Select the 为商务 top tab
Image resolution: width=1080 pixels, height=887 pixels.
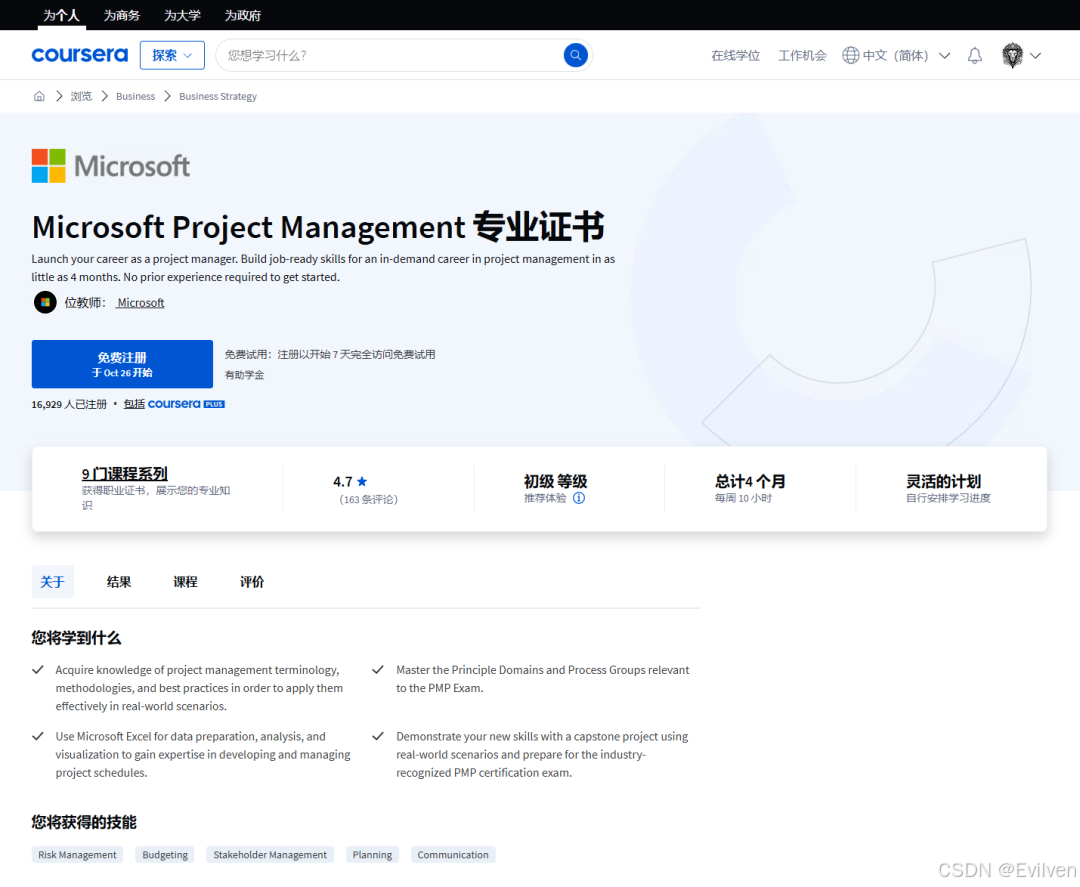[122, 15]
